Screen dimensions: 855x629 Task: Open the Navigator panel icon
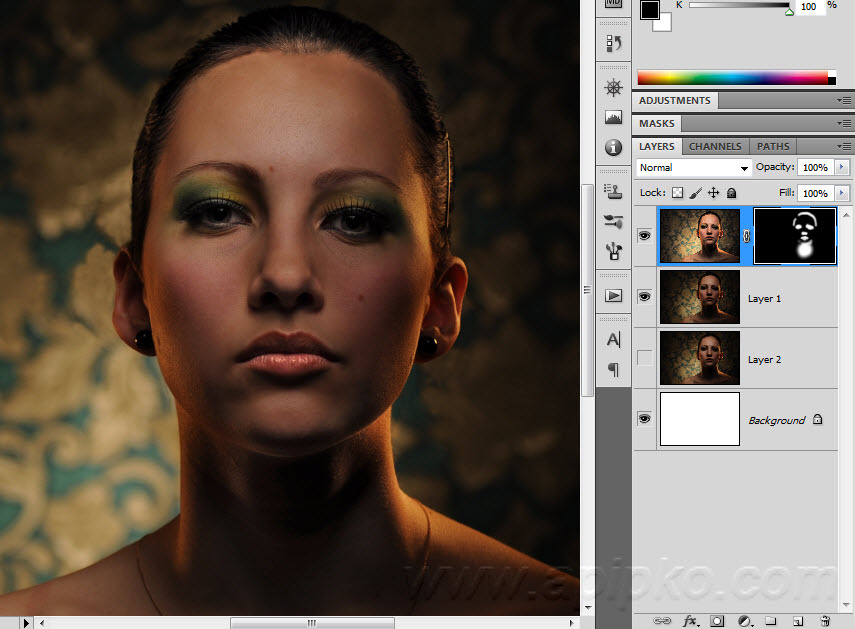click(x=614, y=88)
